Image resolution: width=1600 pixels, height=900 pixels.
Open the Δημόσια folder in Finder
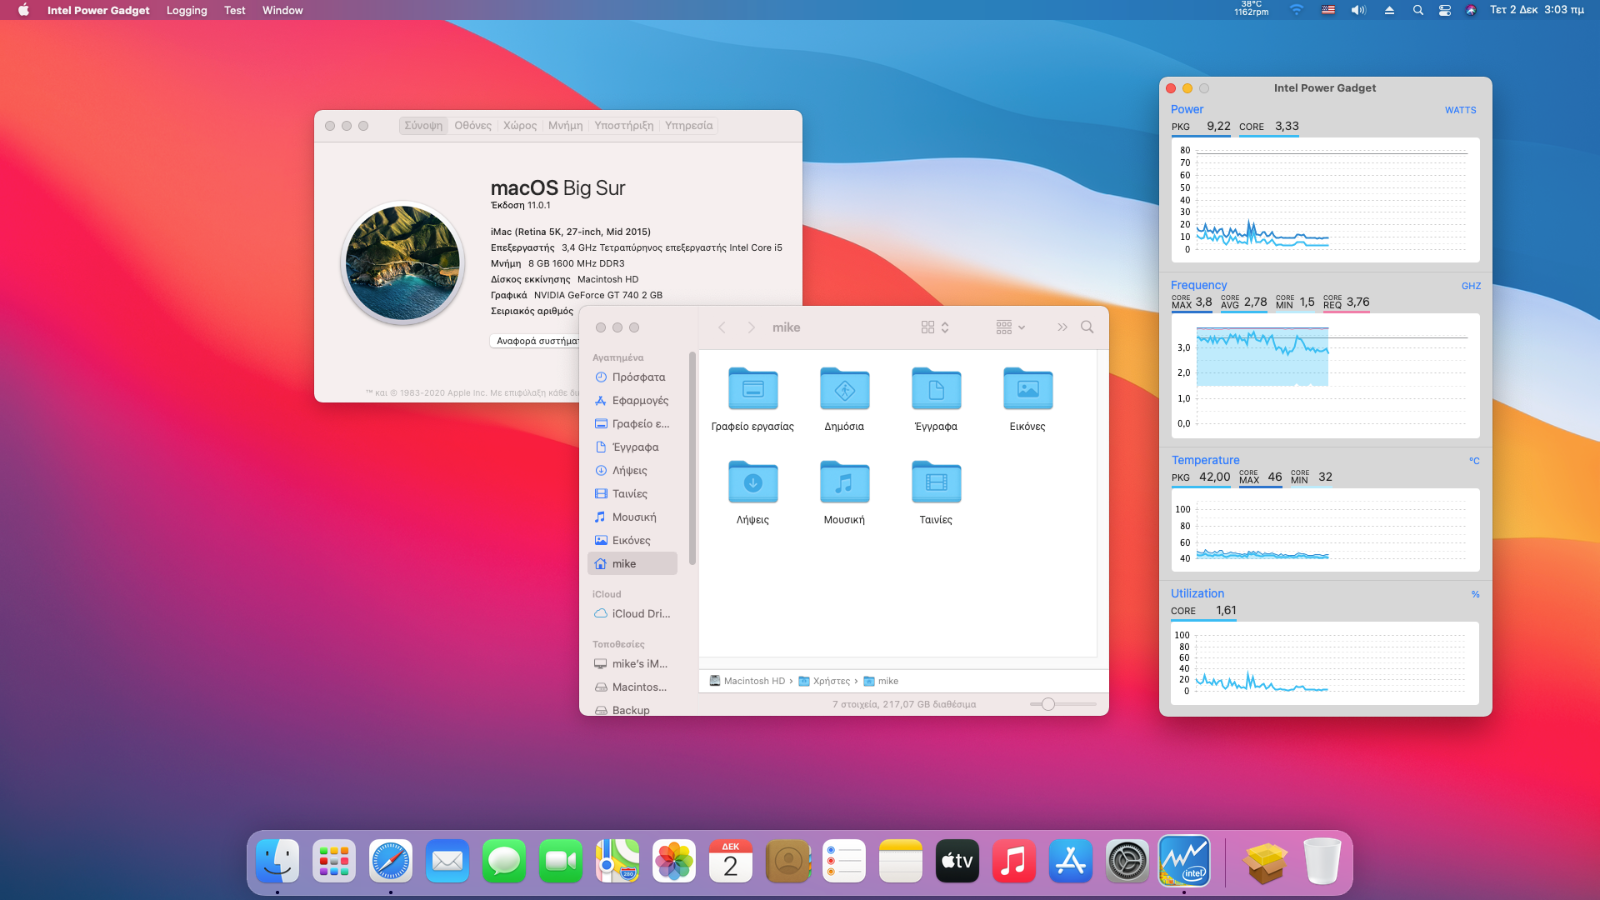click(x=845, y=389)
